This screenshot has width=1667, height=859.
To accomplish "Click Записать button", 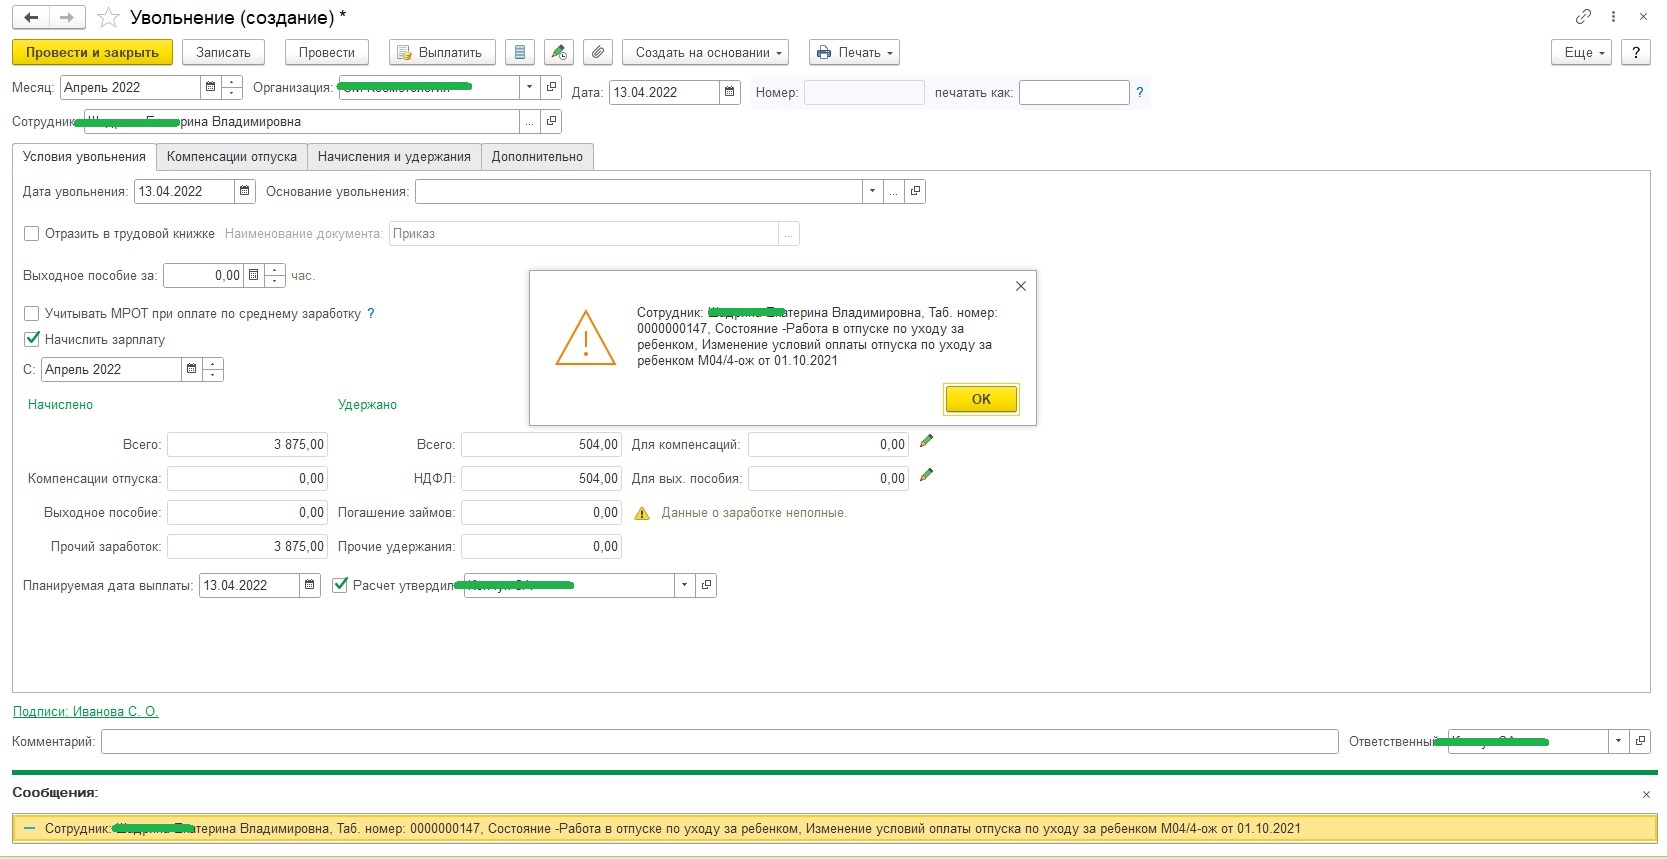I will (x=223, y=52).
